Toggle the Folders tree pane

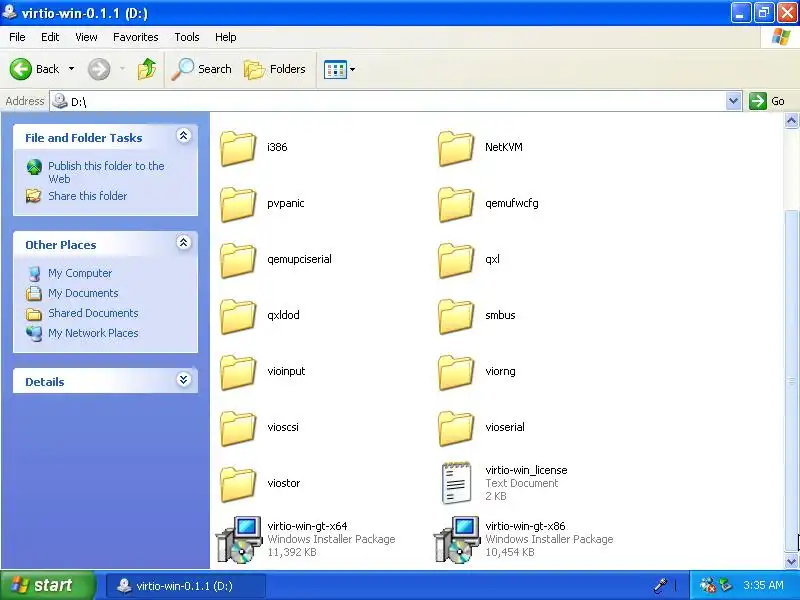[274, 69]
